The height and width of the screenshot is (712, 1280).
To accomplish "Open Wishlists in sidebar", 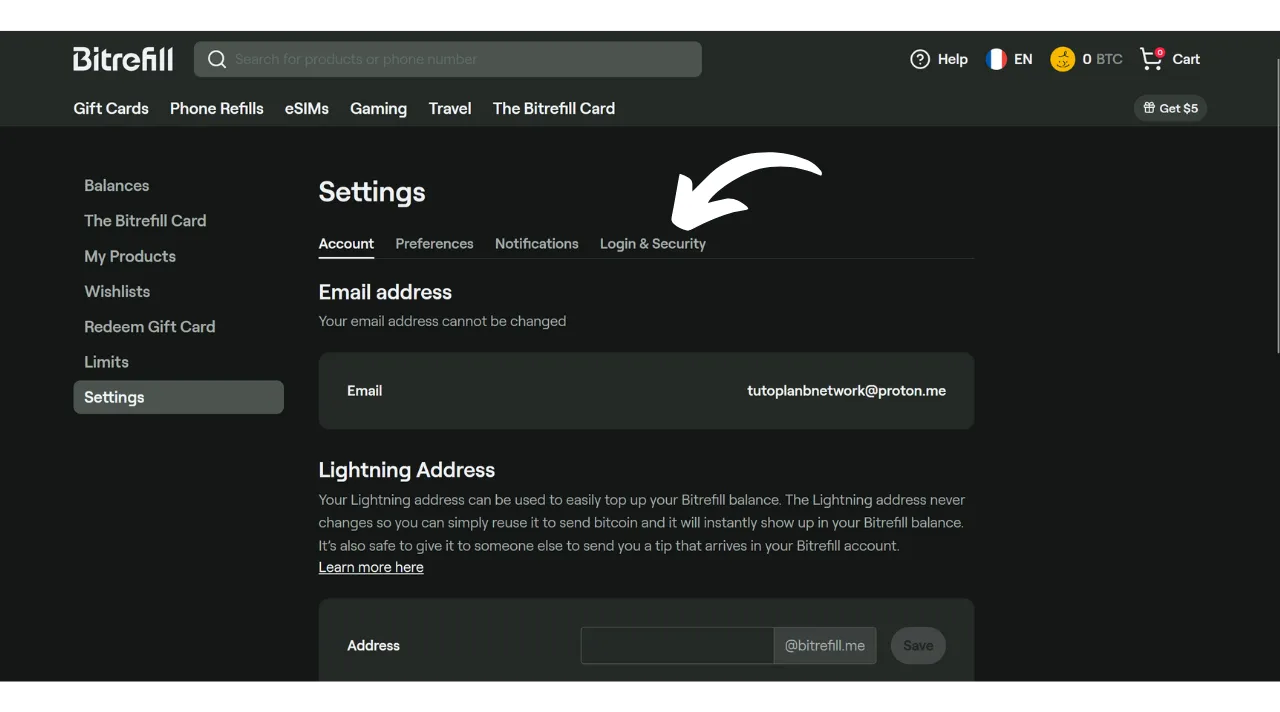I will 117,291.
